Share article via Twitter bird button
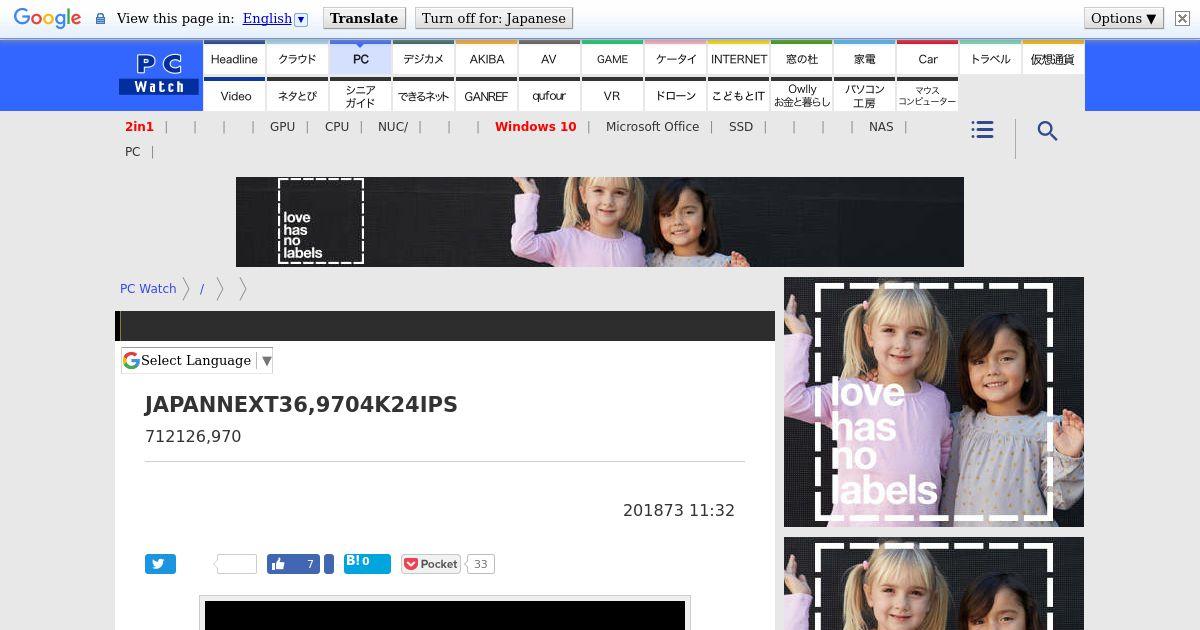Viewport: 1200px width, 630px height. [x=160, y=564]
